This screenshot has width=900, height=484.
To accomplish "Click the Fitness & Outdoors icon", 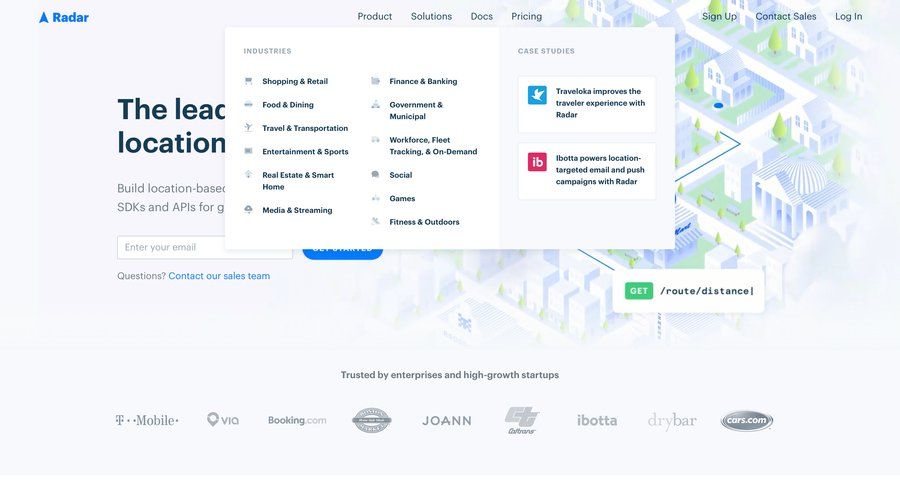I will (x=375, y=221).
